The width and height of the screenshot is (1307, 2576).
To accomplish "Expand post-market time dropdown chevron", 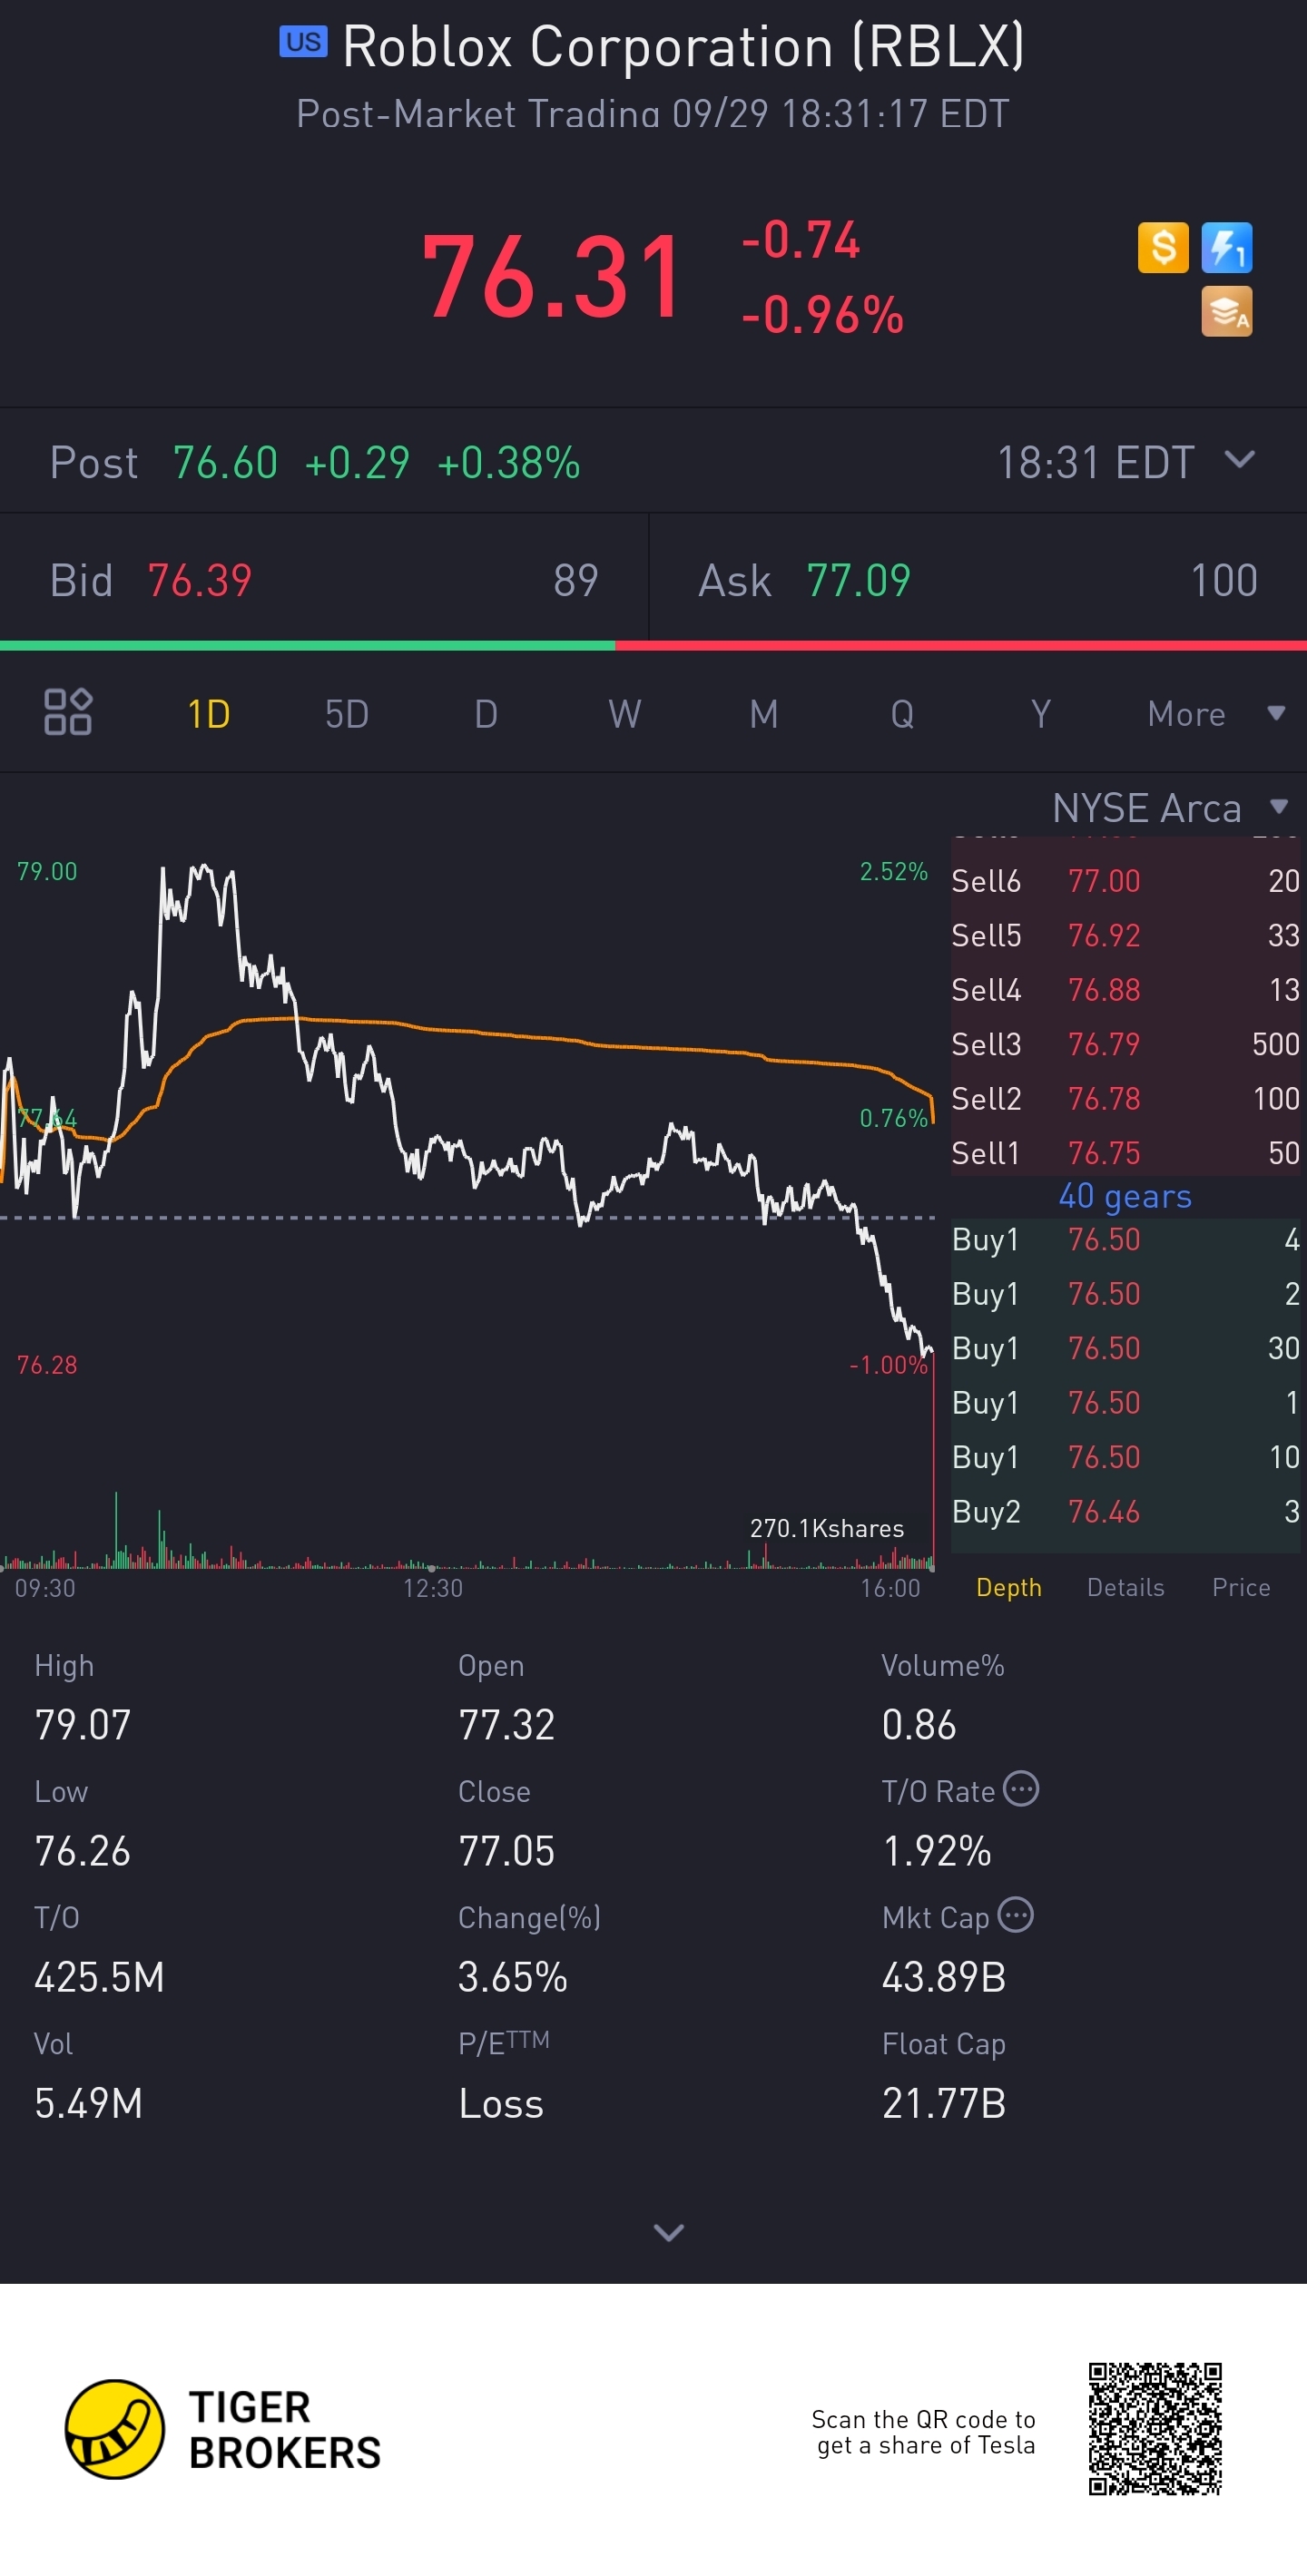I will click(1240, 460).
